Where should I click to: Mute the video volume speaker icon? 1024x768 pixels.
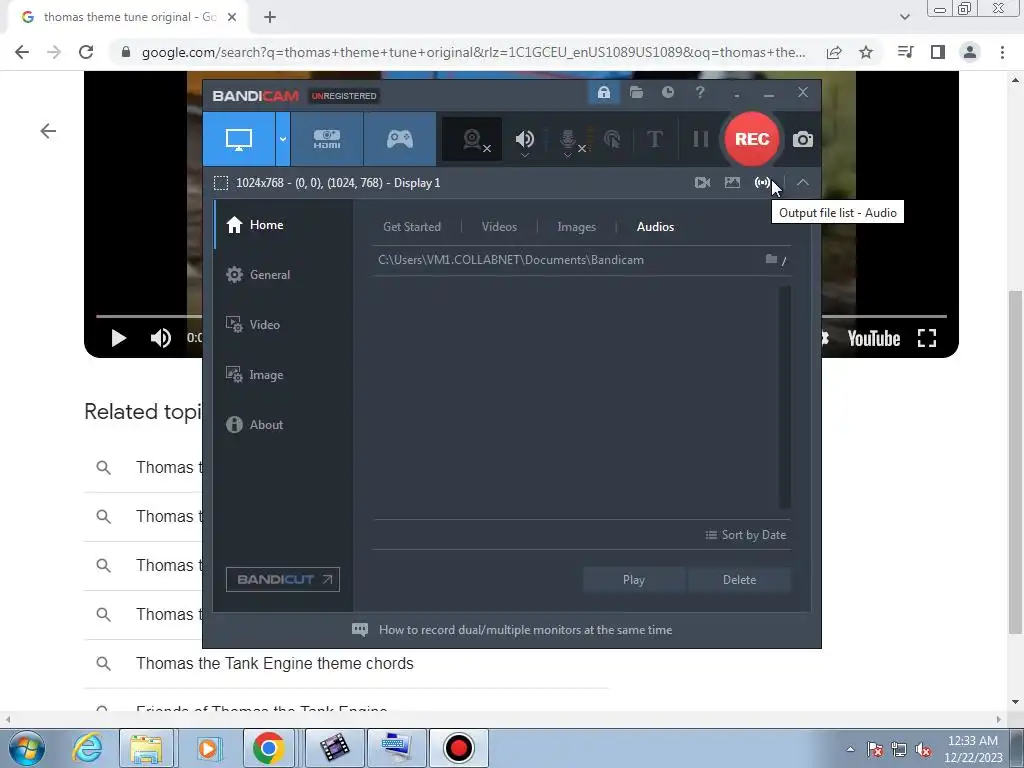click(161, 338)
